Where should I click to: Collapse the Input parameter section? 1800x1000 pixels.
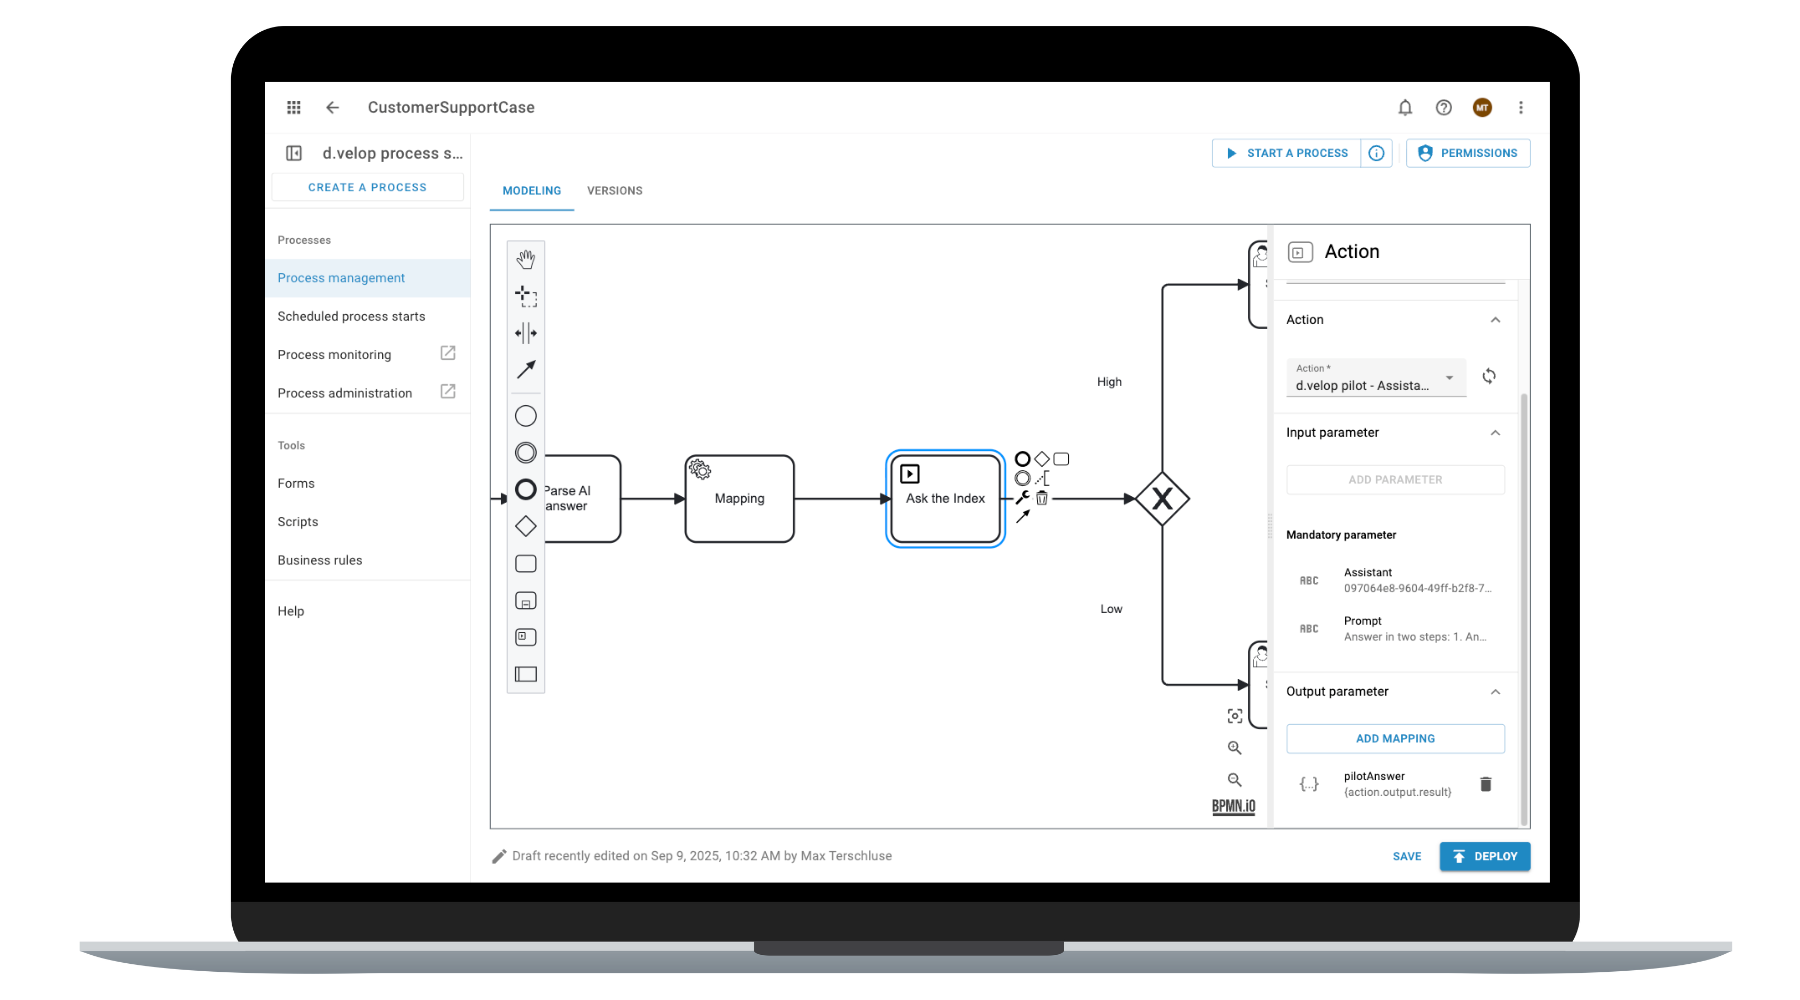pos(1495,433)
